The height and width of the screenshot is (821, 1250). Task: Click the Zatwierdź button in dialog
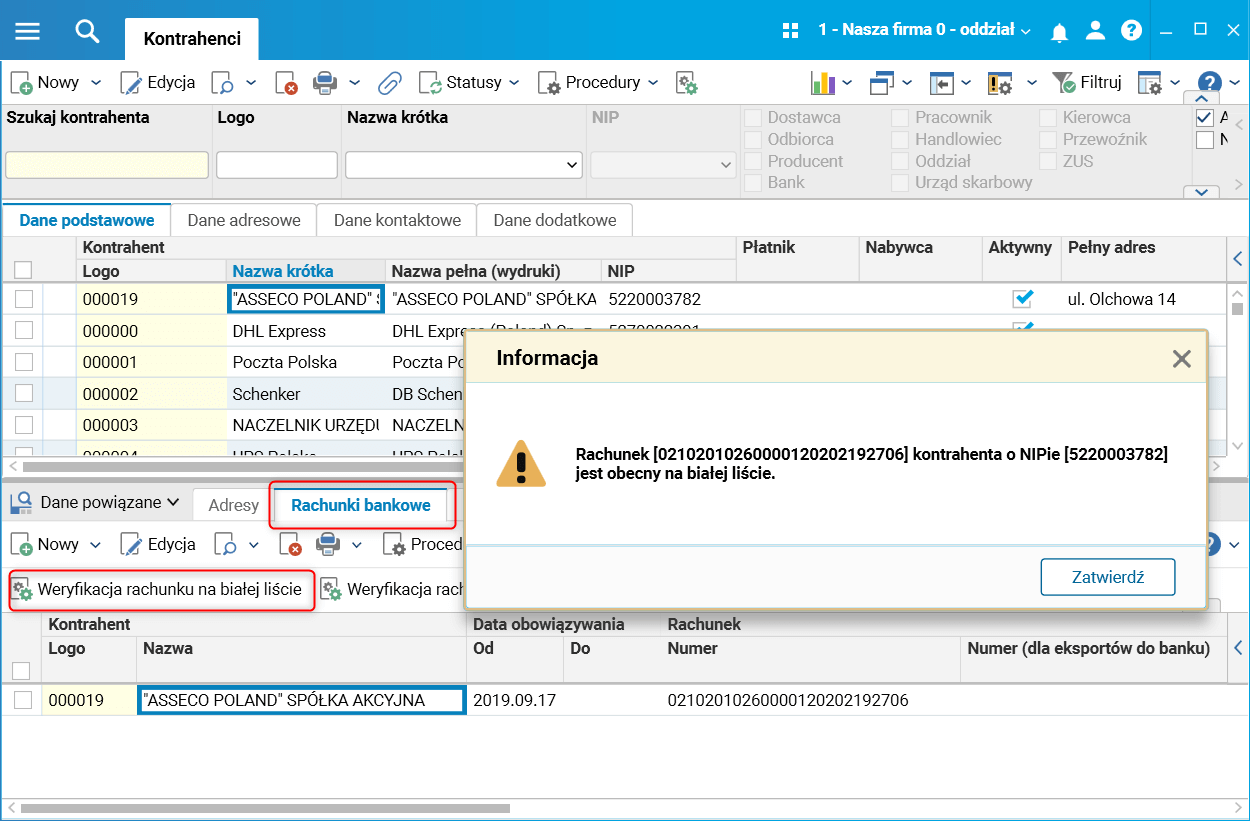(x=1108, y=577)
